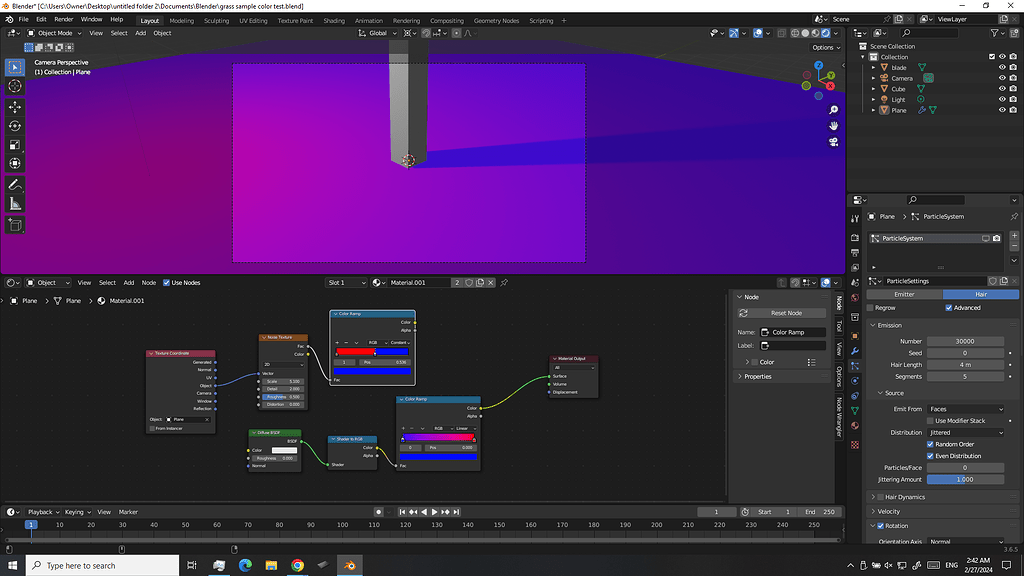This screenshot has height=576, width=1024.
Task: Open Blender from the Windows taskbar
Action: (x=349, y=565)
